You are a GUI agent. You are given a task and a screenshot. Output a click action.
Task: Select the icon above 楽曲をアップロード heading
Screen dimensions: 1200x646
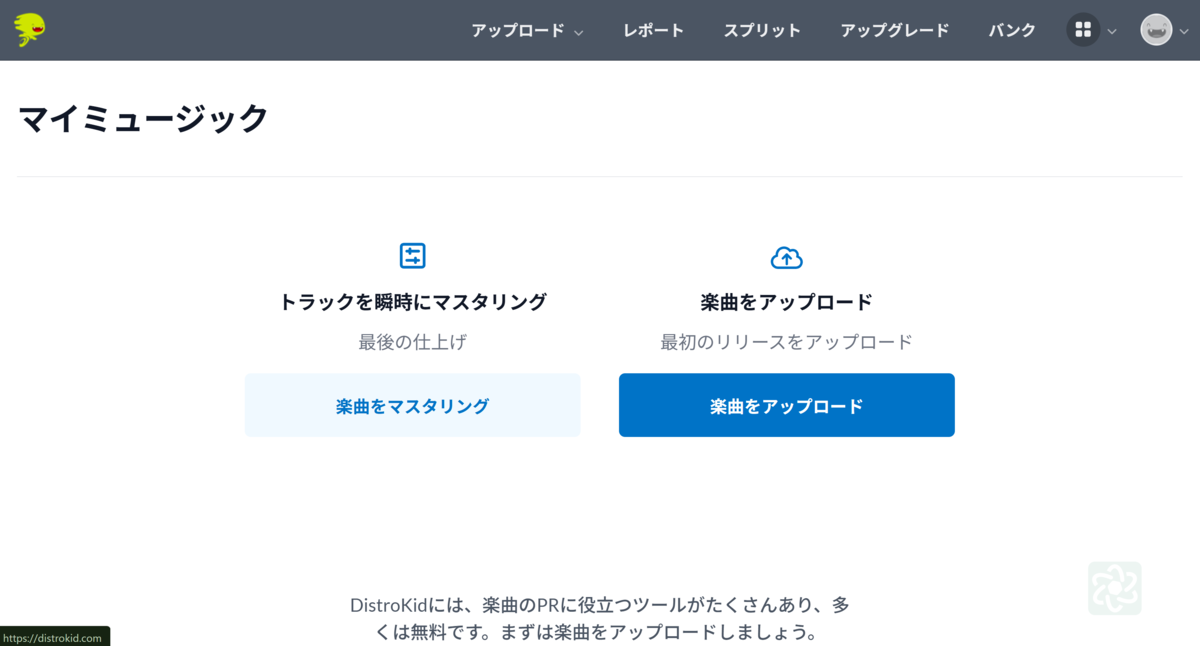(787, 257)
